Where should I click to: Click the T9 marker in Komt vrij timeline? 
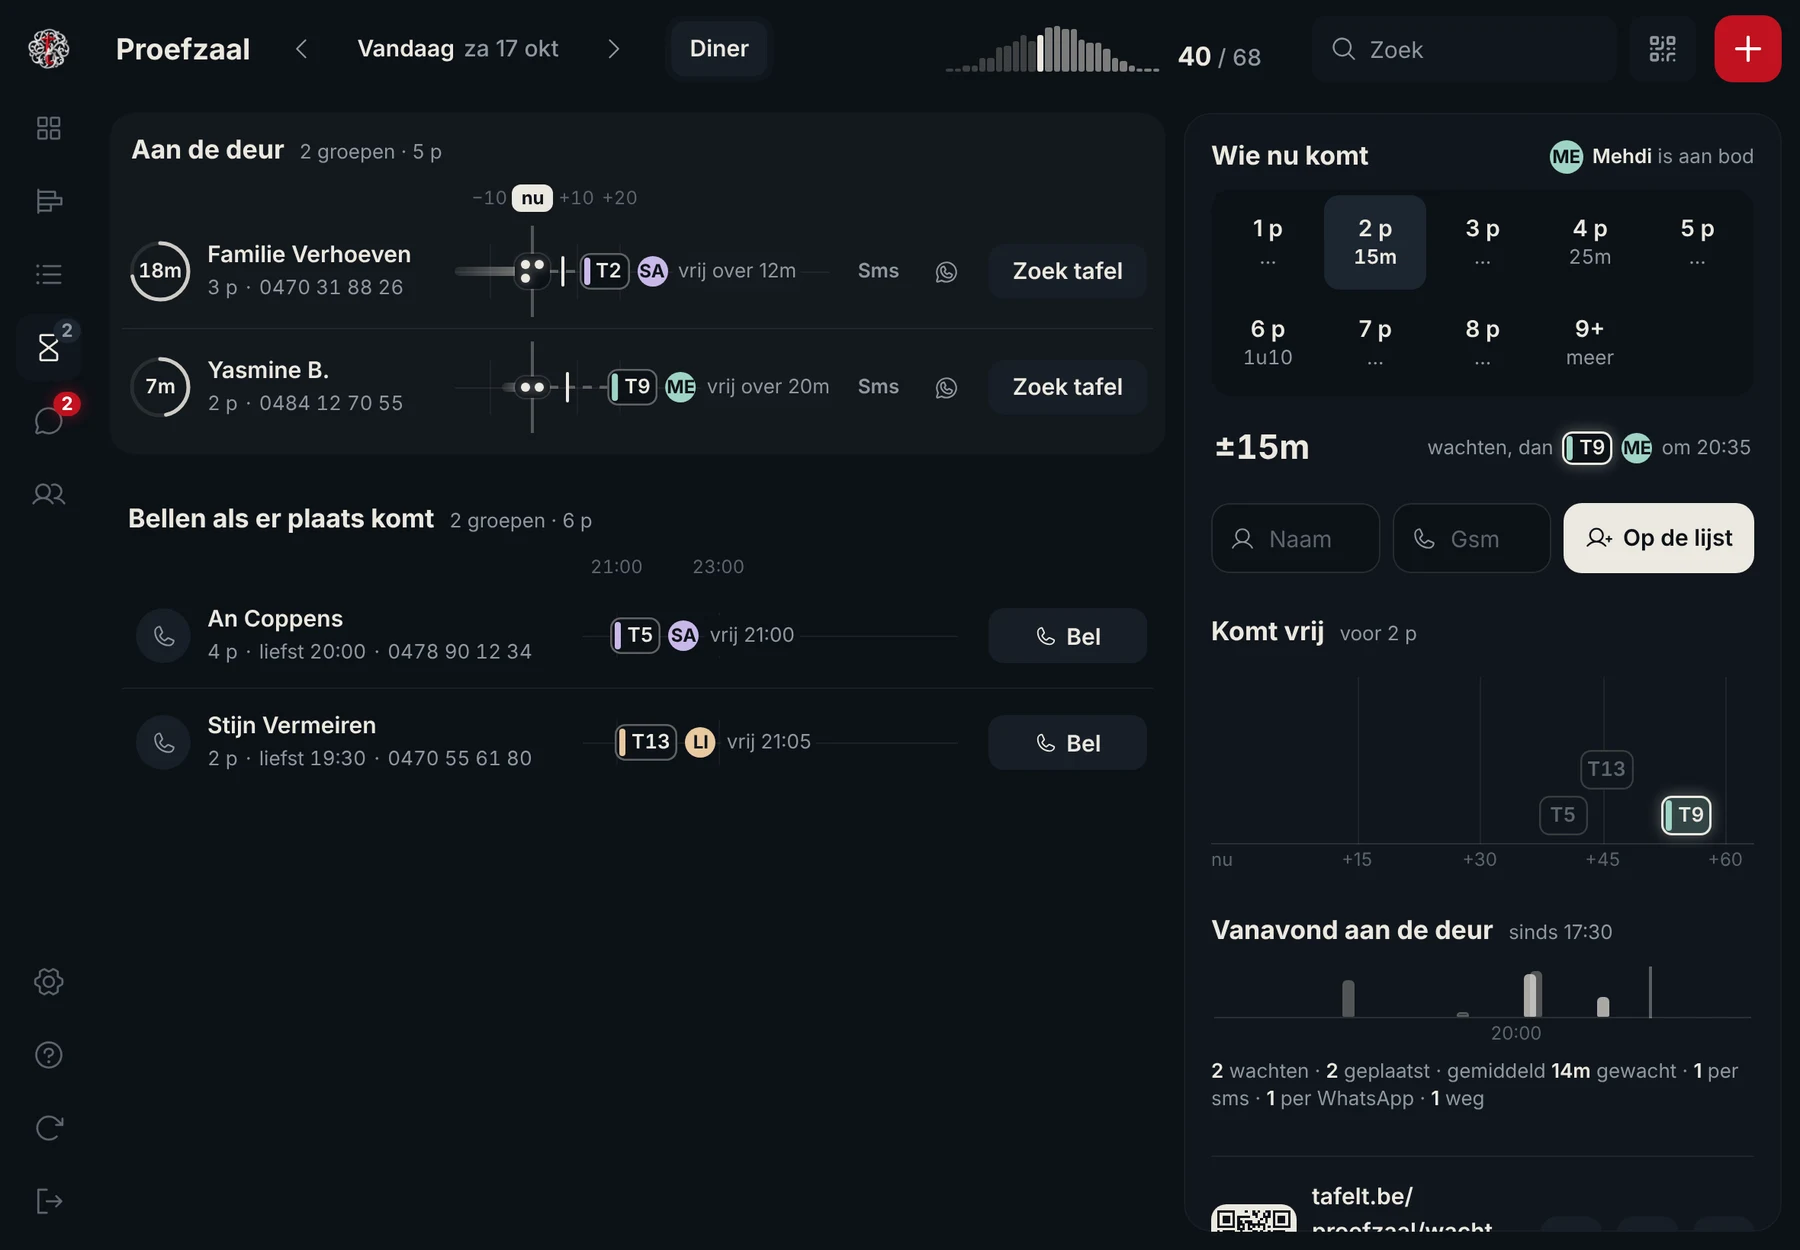[x=1686, y=815]
